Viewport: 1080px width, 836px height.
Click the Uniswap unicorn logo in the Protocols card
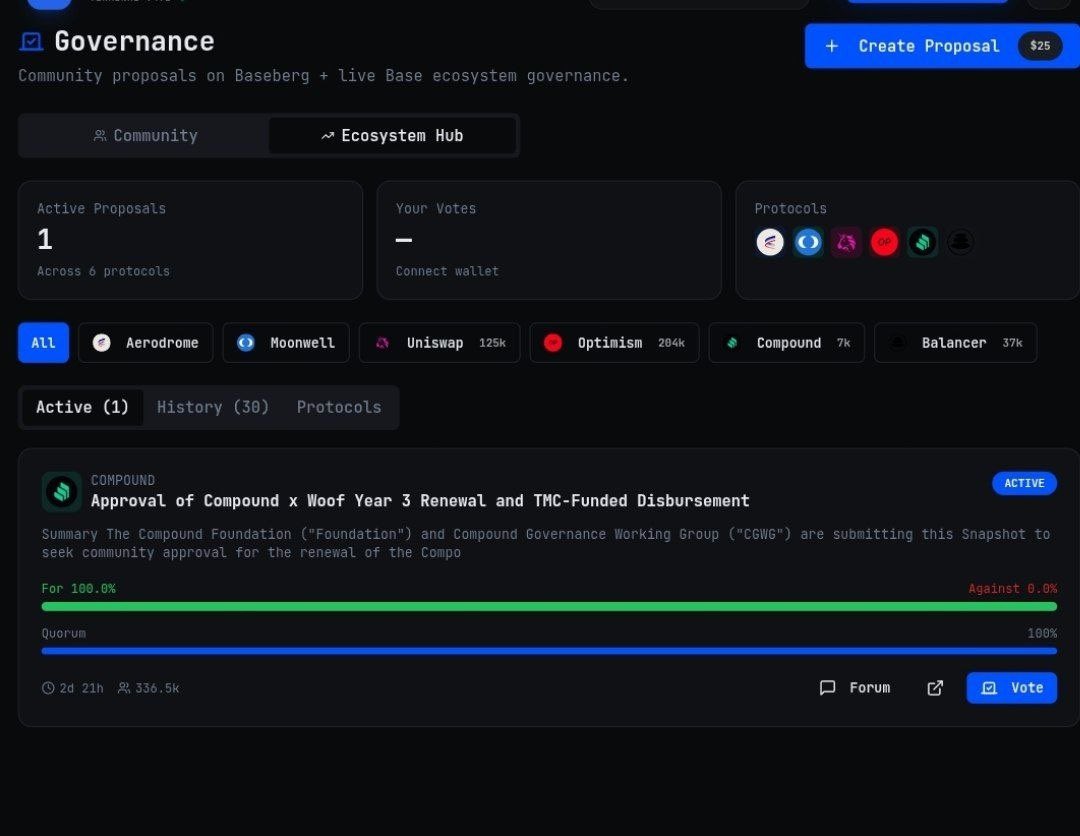[846, 242]
